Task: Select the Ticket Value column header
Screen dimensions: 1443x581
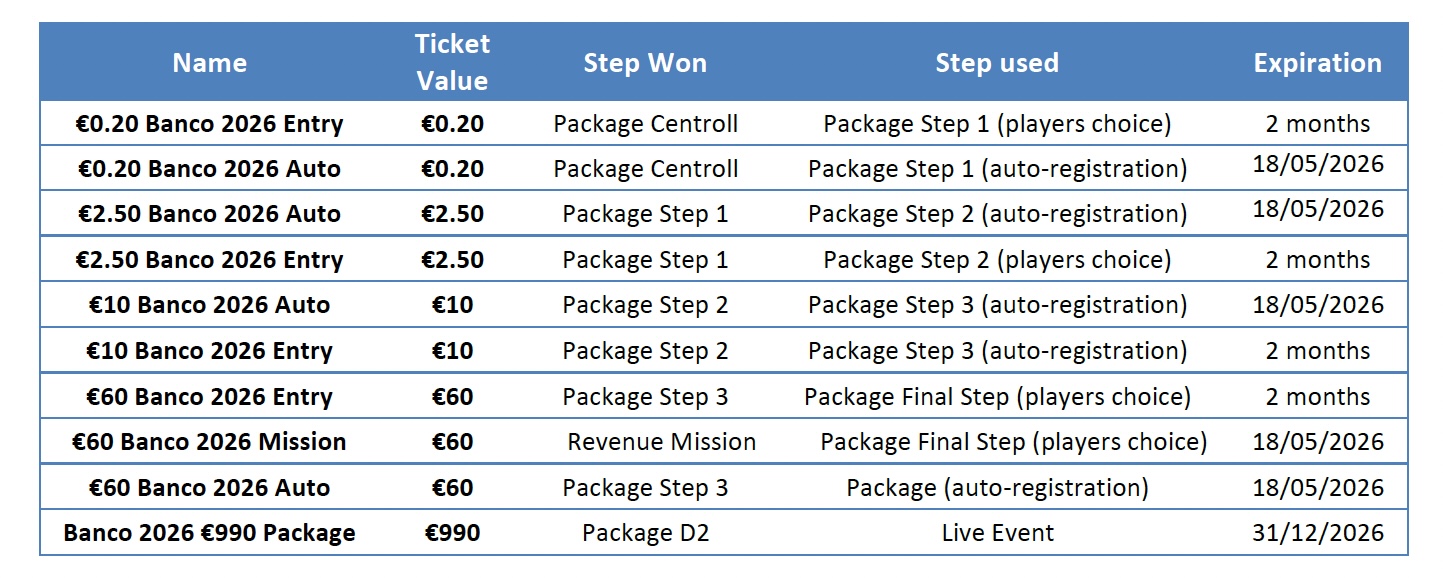Action: click(x=452, y=62)
